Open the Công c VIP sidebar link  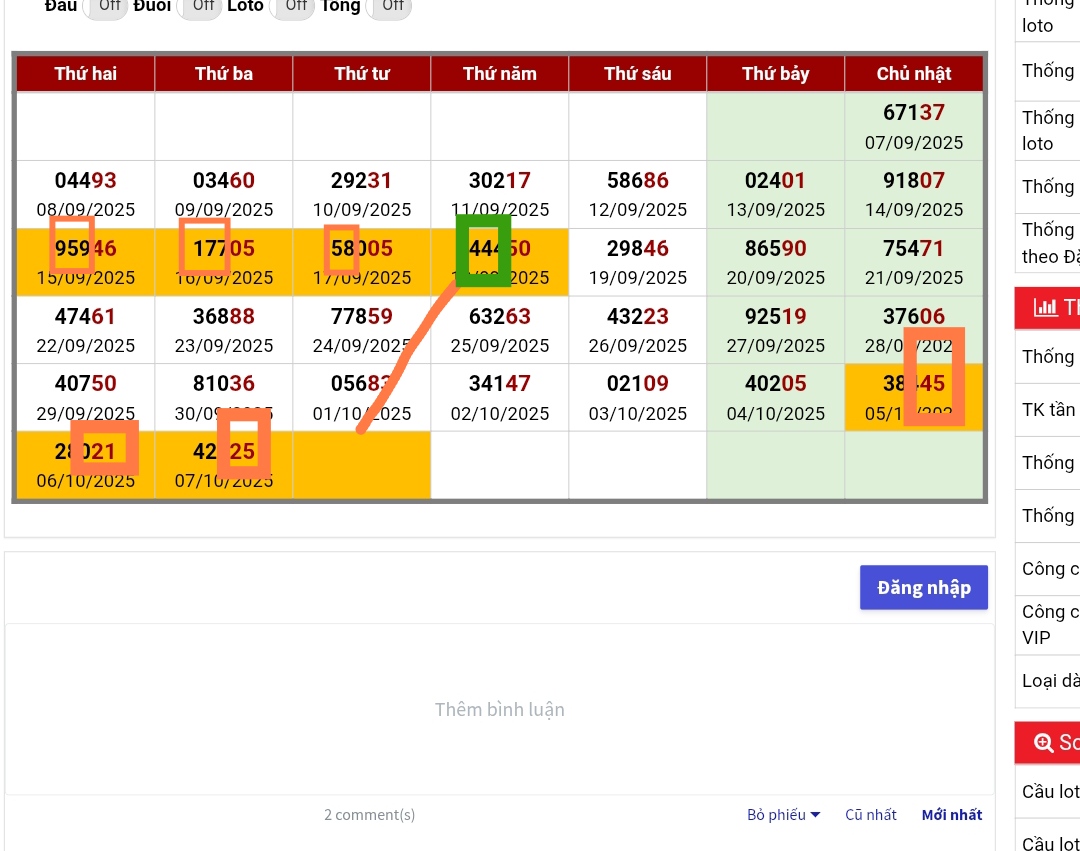[1050, 624]
